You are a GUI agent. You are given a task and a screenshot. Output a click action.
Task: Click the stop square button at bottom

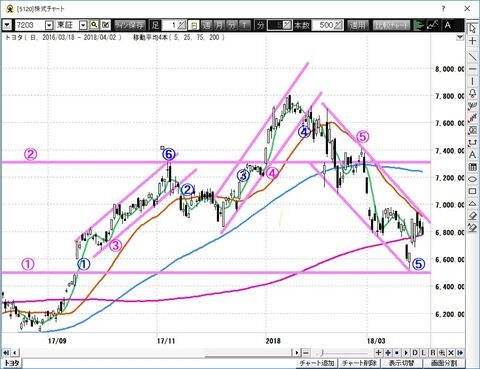click(x=397, y=353)
